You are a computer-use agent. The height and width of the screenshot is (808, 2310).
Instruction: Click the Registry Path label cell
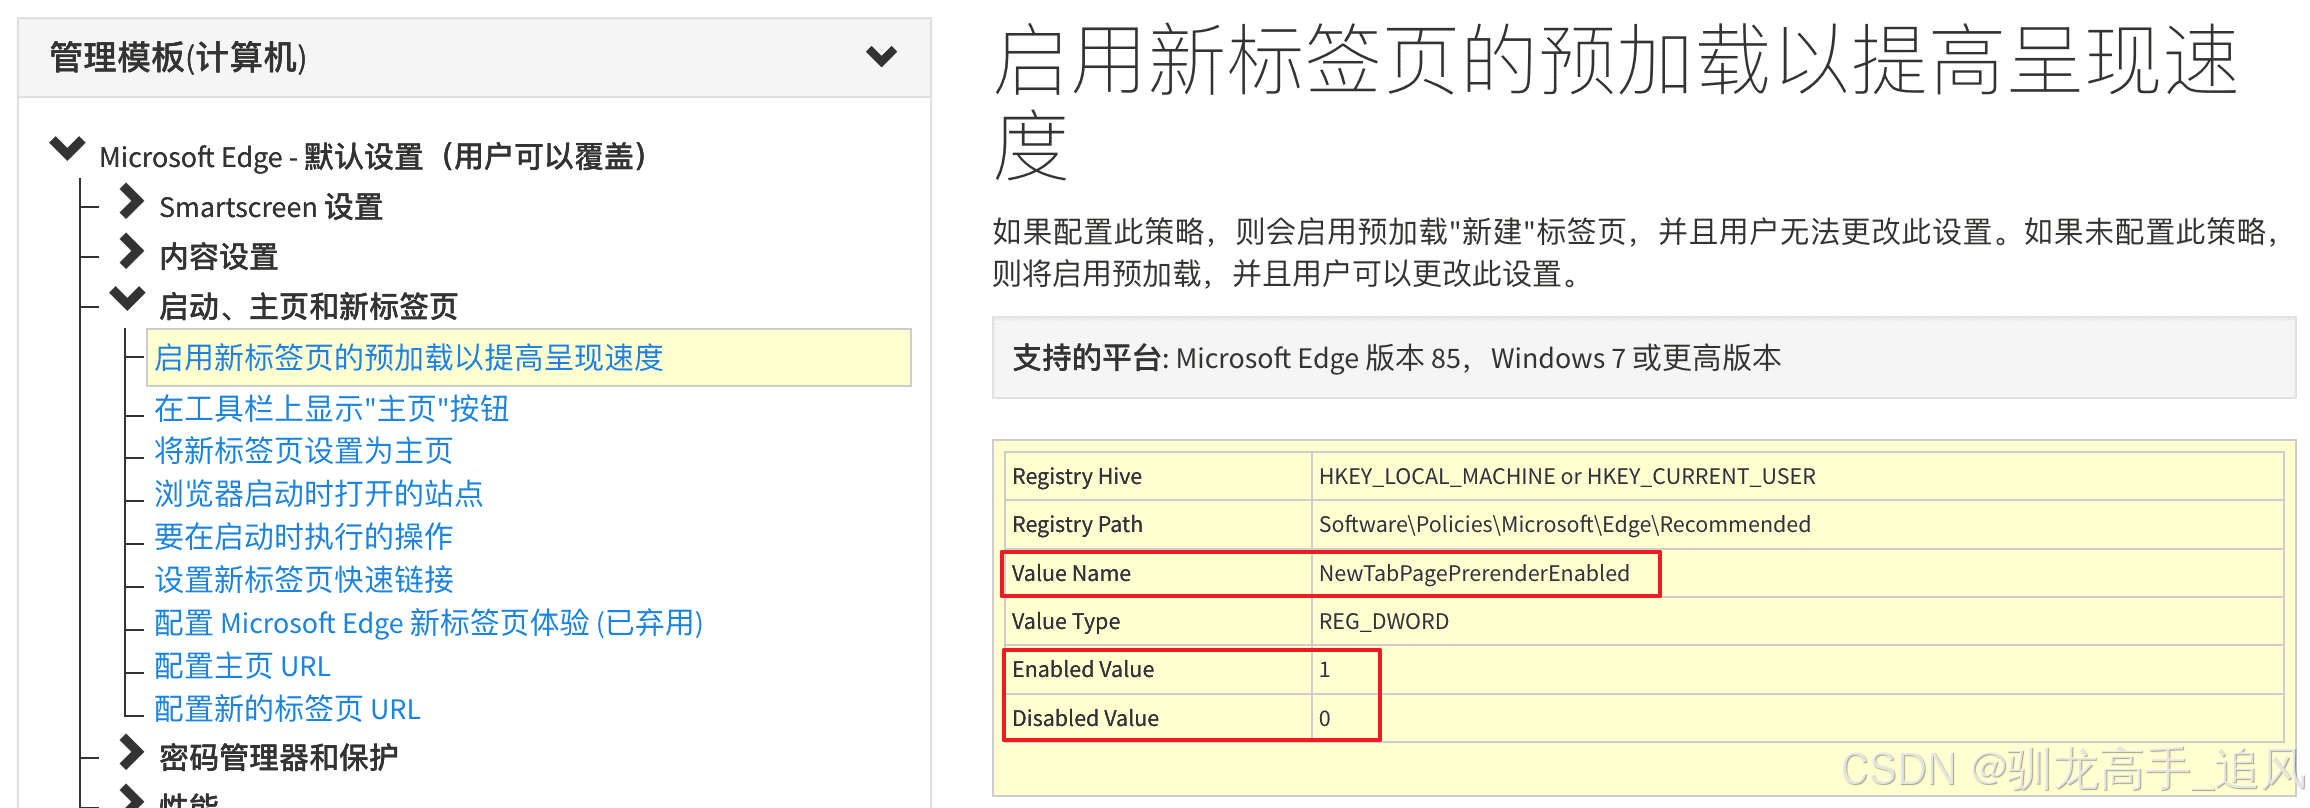click(x=1158, y=524)
